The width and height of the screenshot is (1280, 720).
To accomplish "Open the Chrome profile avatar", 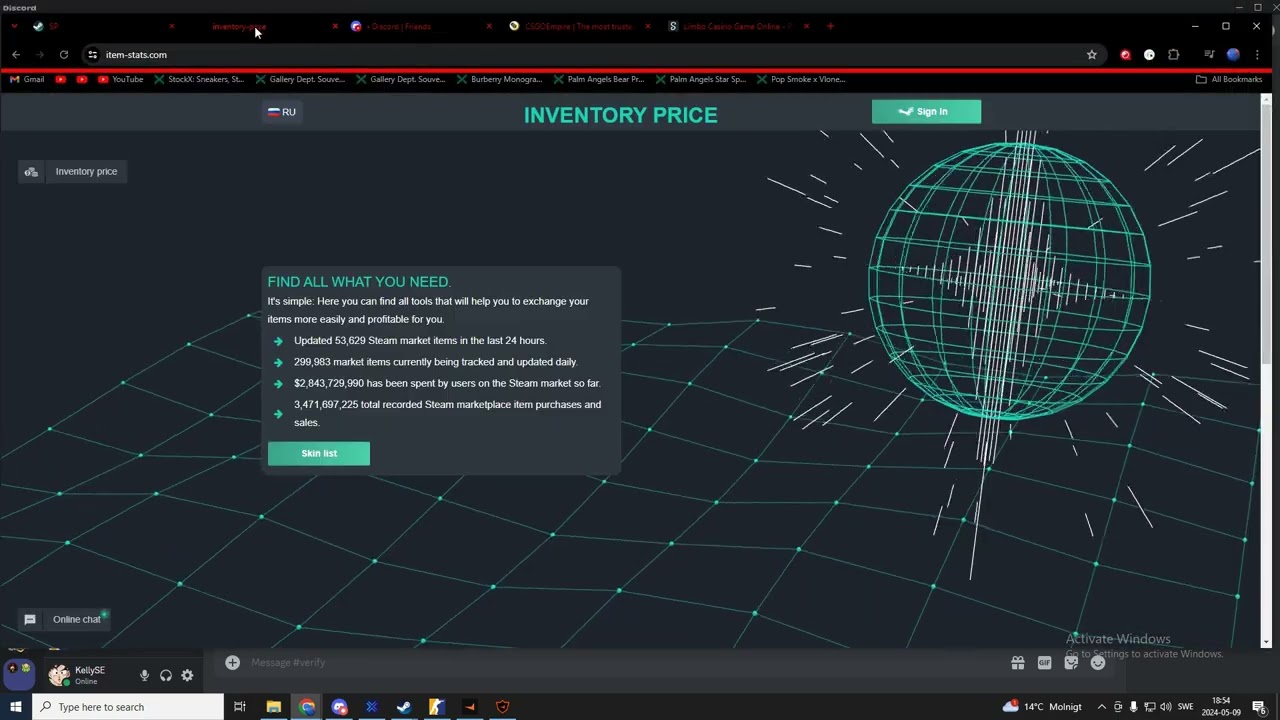I will pyautogui.click(x=1233, y=55).
